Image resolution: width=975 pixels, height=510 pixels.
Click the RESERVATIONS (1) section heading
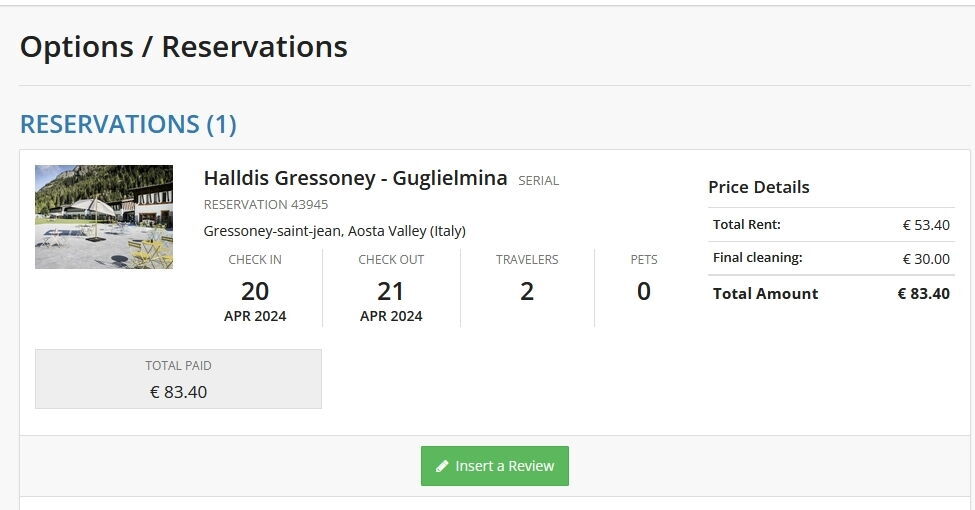[x=128, y=124]
